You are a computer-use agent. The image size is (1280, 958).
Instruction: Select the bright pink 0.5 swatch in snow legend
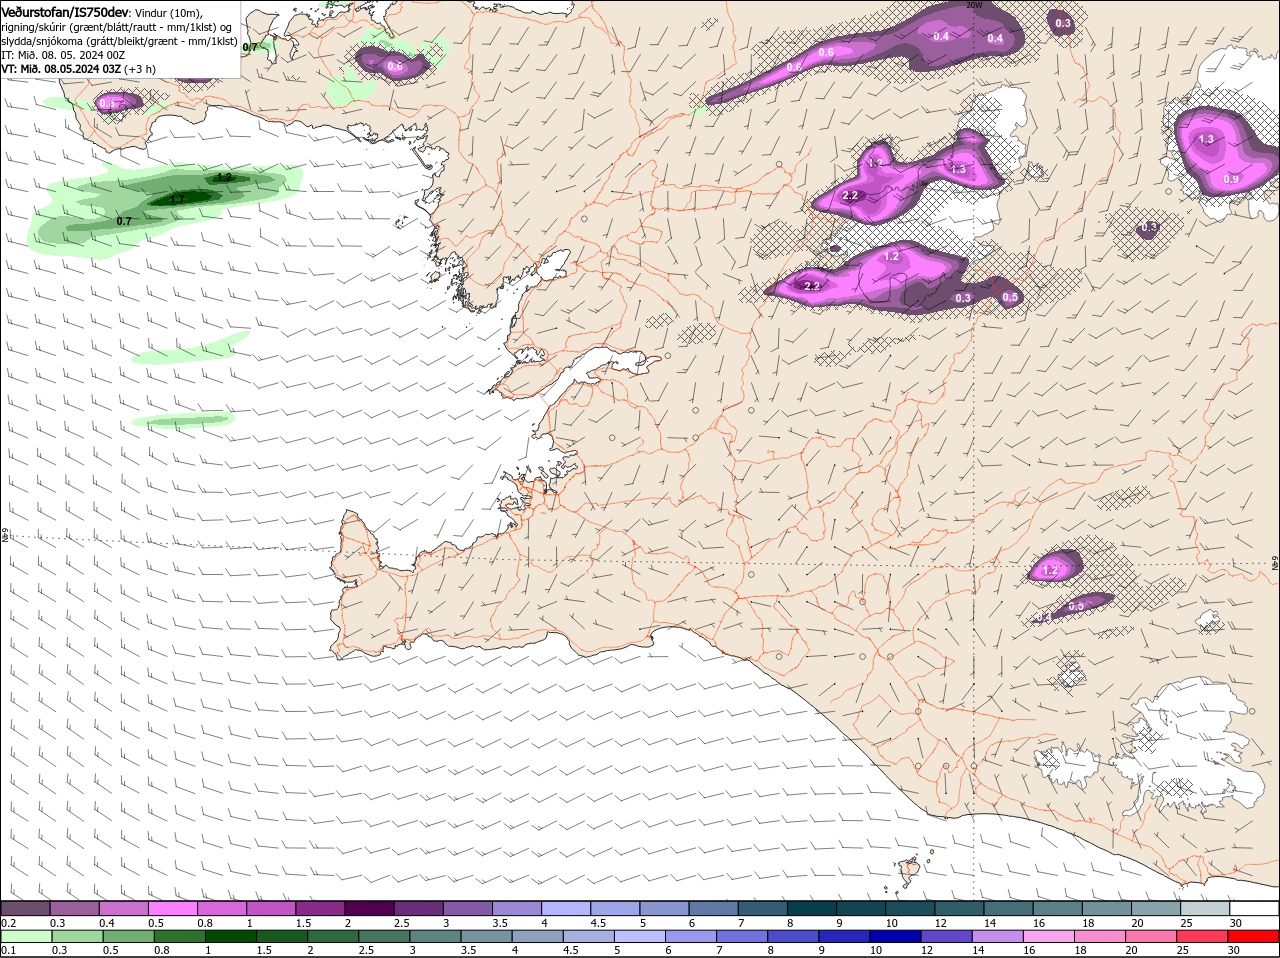pos(173,909)
